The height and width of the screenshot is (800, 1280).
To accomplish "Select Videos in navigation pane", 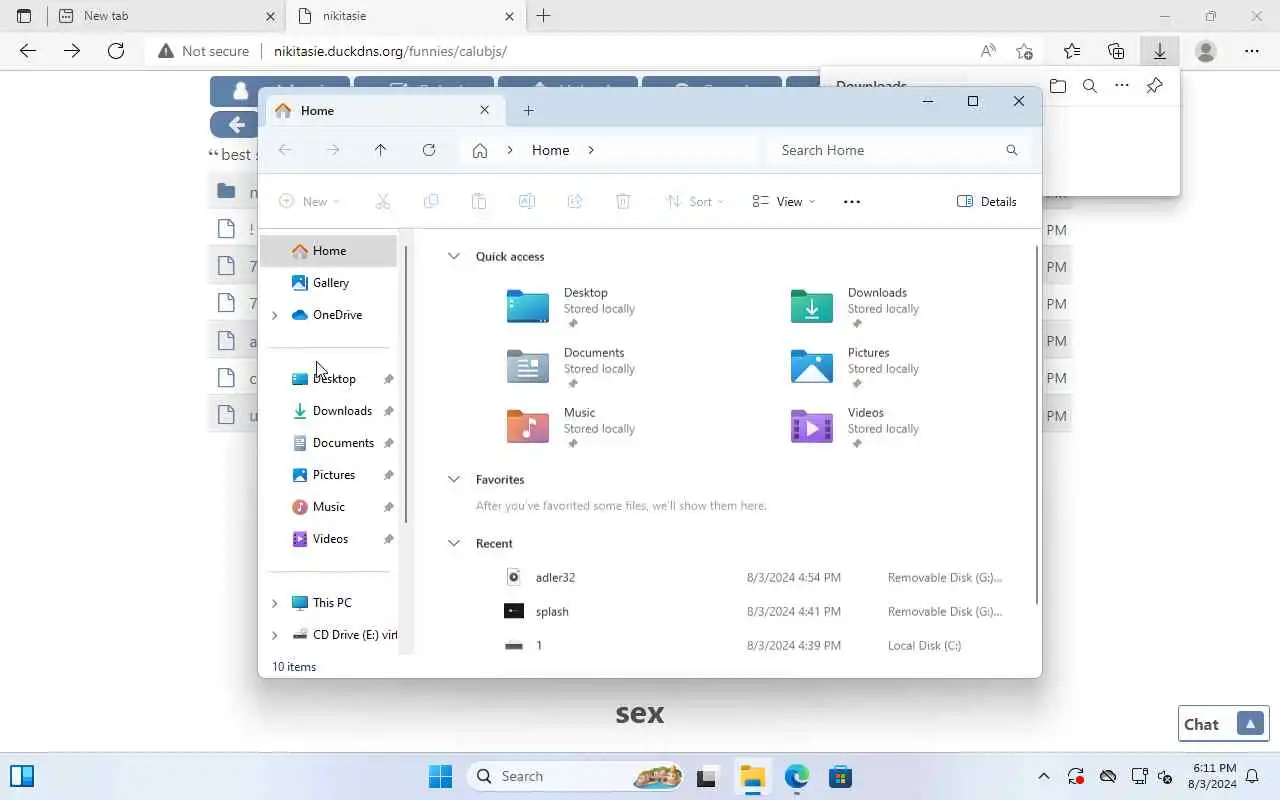I will click(x=330, y=539).
